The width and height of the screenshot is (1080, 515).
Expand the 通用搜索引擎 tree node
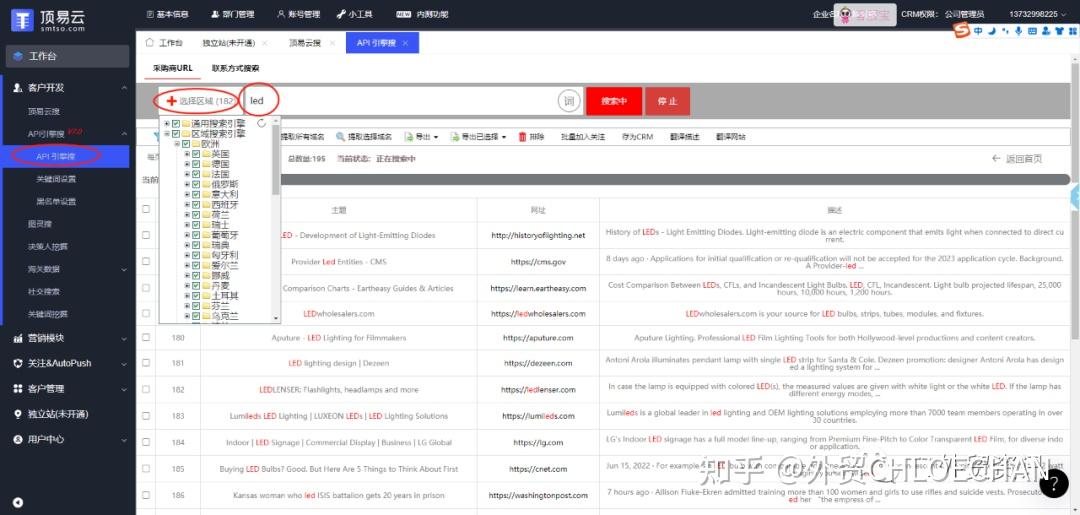[167, 124]
